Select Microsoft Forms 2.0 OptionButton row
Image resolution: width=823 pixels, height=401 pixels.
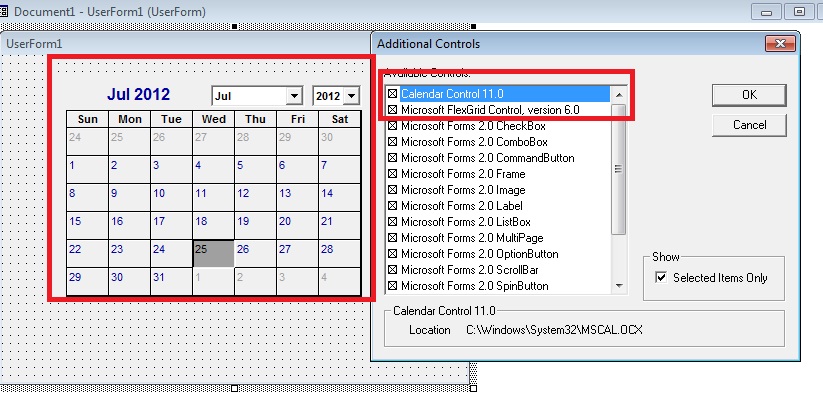(x=499, y=254)
